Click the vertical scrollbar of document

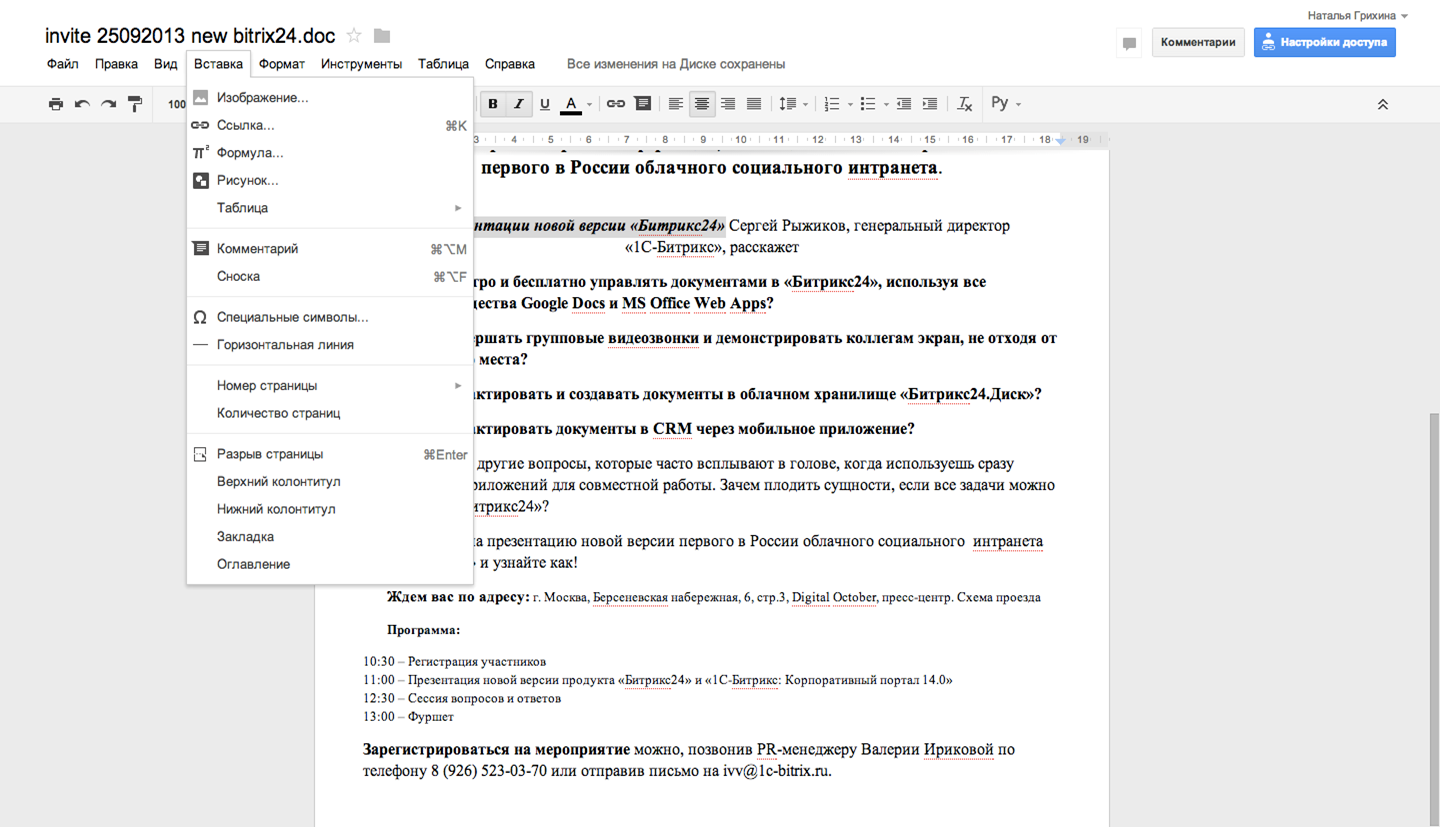(x=1434, y=620)
